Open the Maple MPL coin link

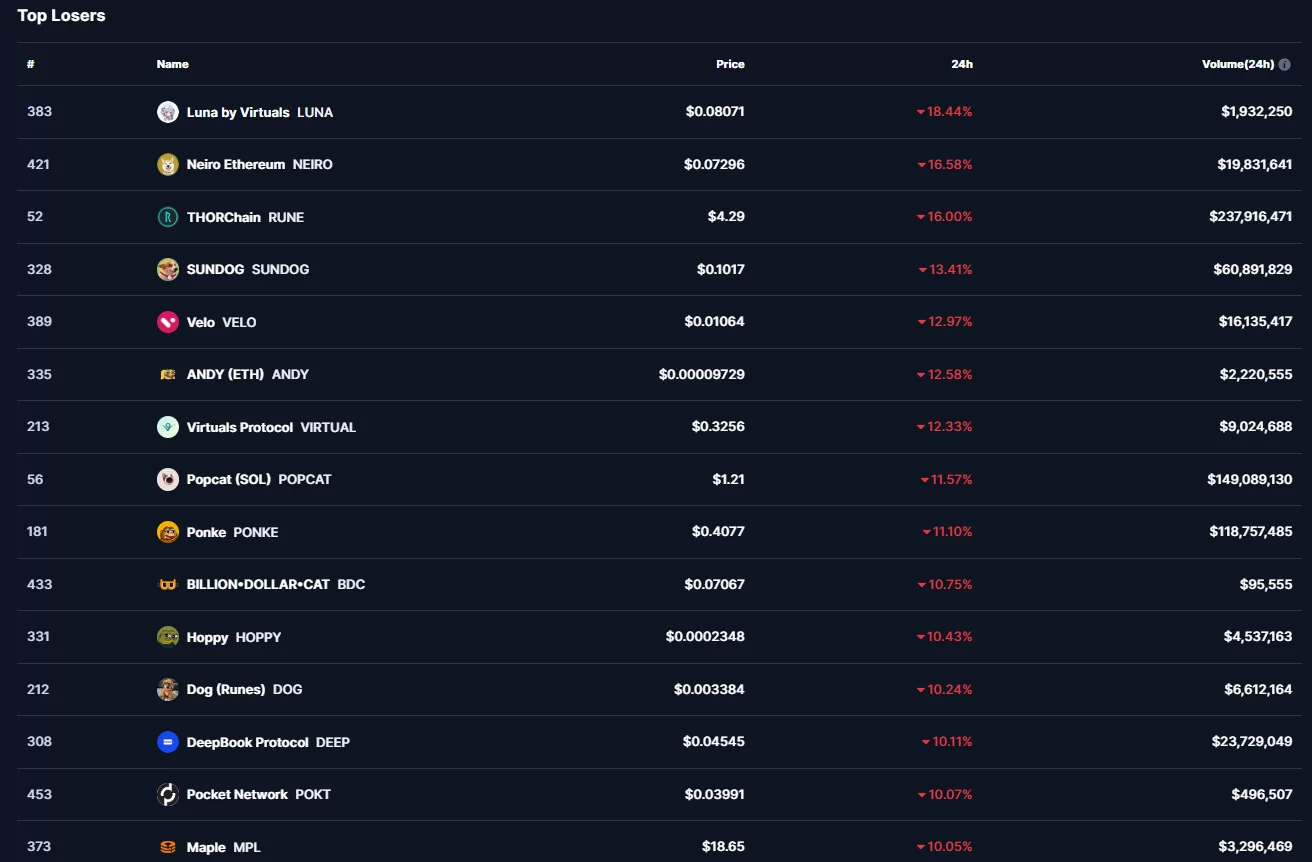(223, 847)
